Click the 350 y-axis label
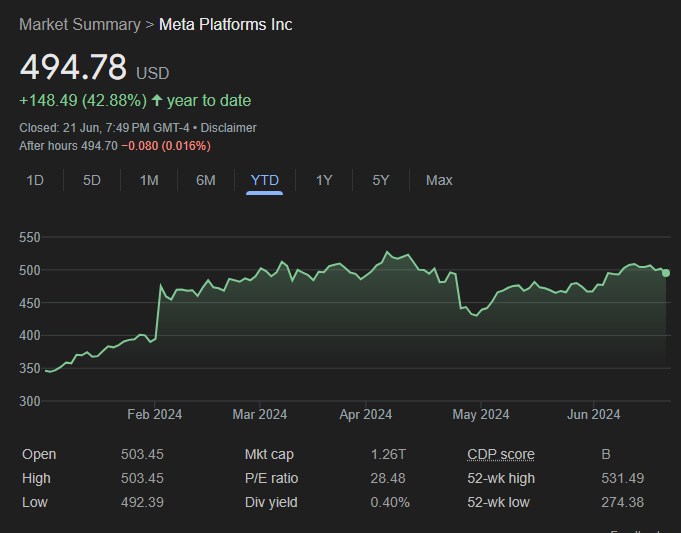The width and height of the screenshot is (681, 533). tap(30, 368)
